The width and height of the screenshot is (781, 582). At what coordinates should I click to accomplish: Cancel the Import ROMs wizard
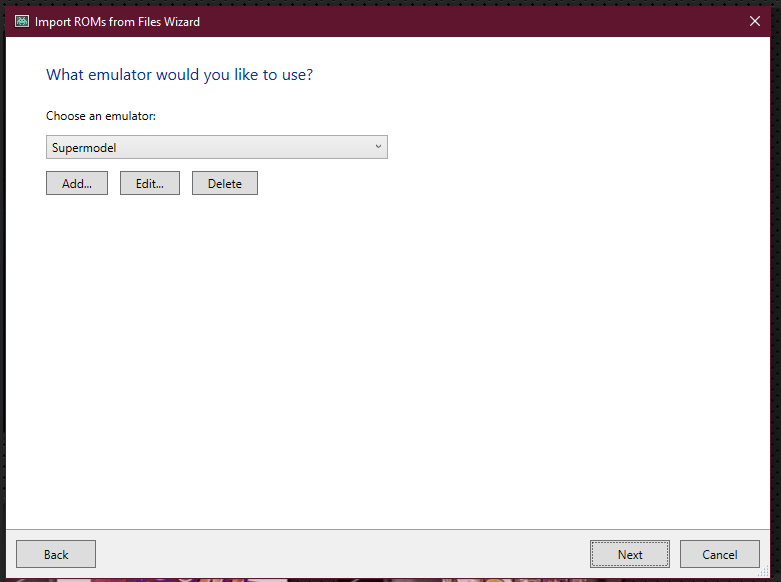click(x=720, y=554)
